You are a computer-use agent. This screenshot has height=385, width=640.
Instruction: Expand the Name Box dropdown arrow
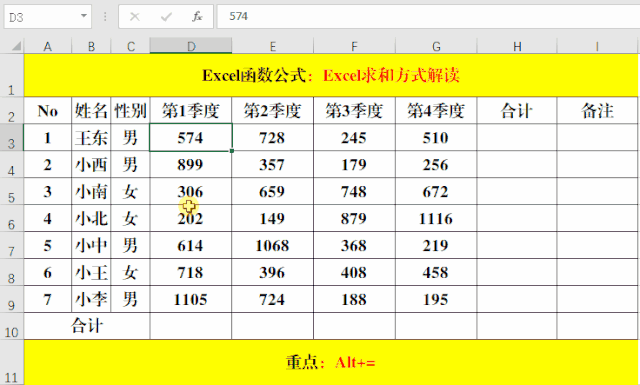84,16
